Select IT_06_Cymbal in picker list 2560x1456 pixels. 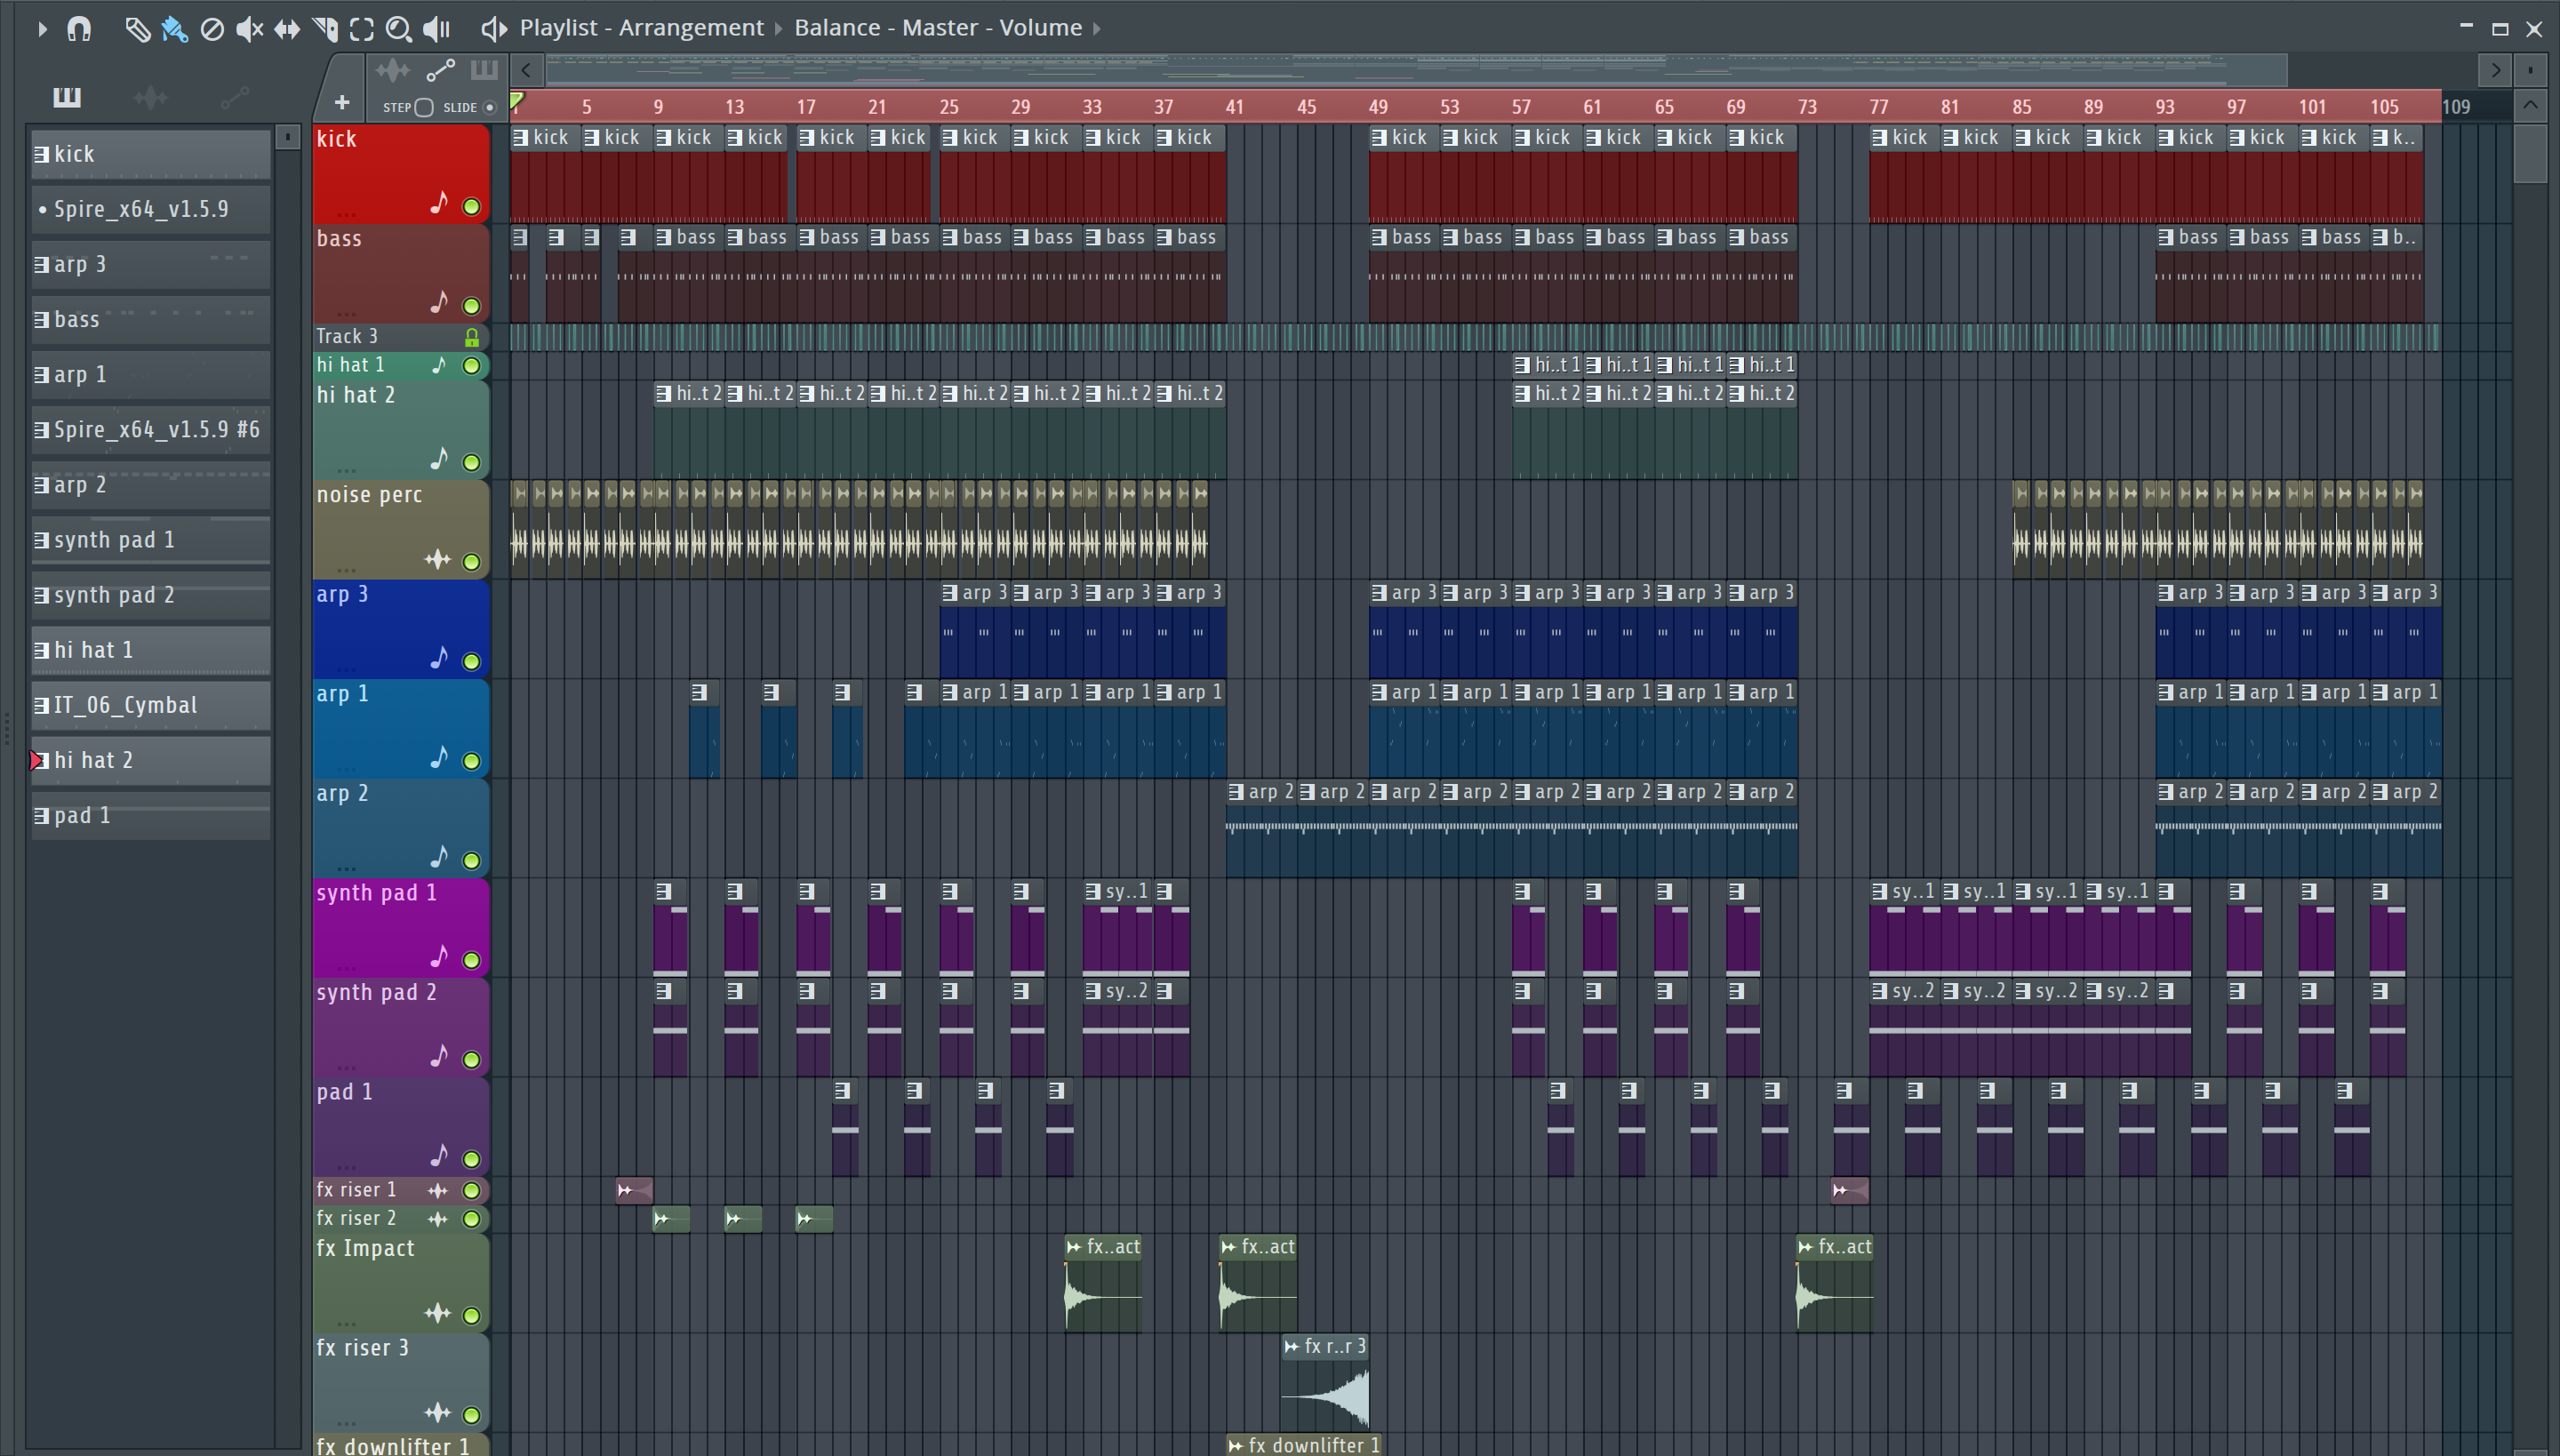point(151,705)
